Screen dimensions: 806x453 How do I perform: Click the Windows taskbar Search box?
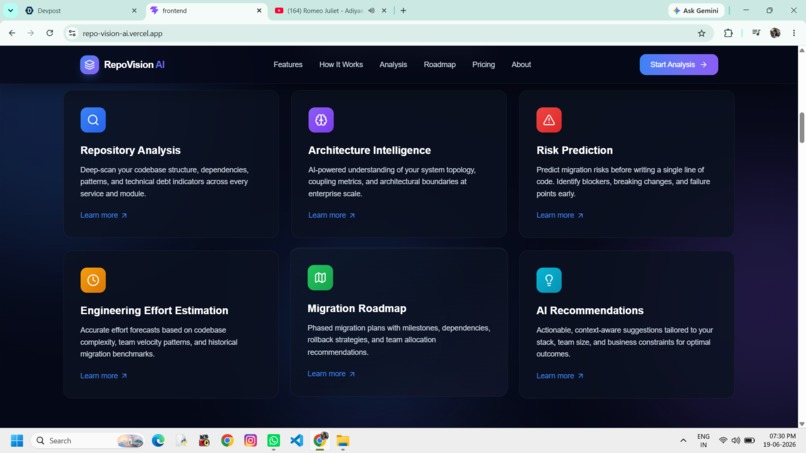(88, 441)
